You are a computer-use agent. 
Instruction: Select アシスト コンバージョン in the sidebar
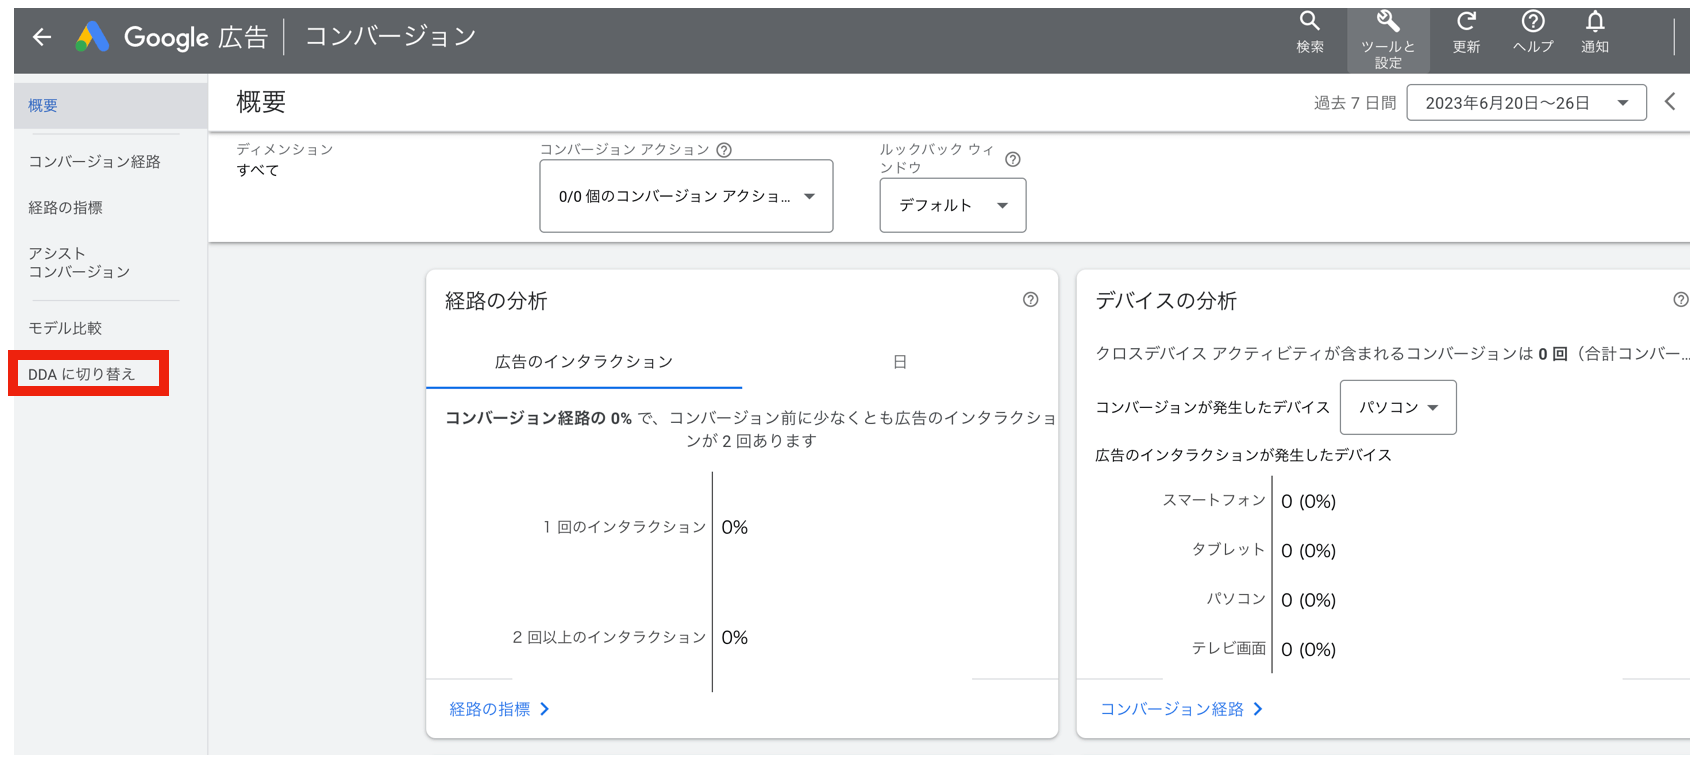tap(79, 262)
